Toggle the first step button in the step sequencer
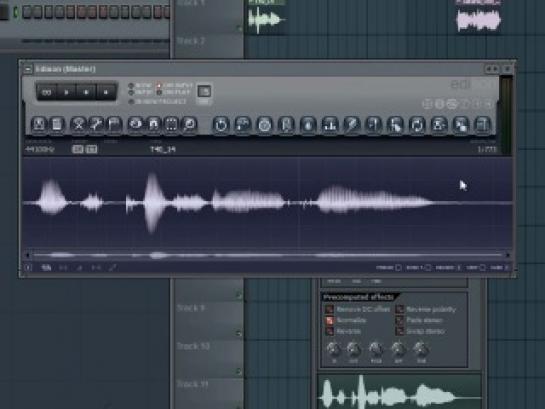 (x=27, y=12)
